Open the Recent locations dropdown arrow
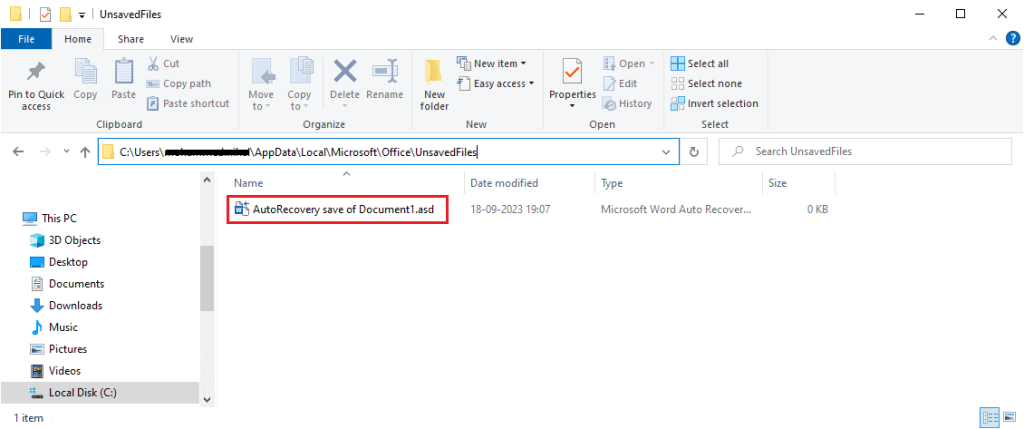The image size is (1024, 429). pos(65,151)
